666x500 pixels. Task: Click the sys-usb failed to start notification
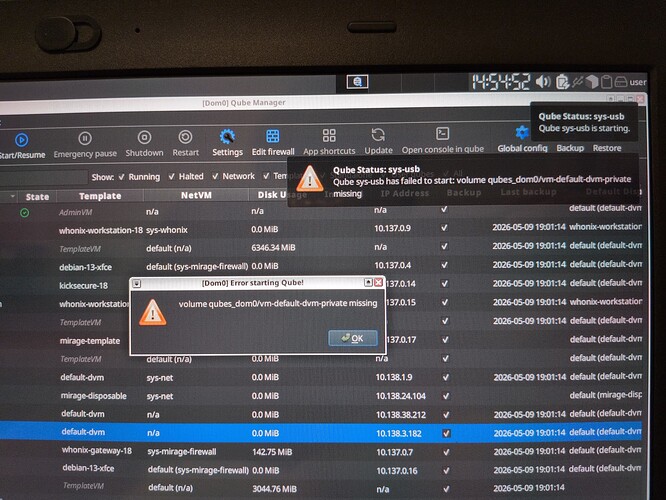point(463,182)
